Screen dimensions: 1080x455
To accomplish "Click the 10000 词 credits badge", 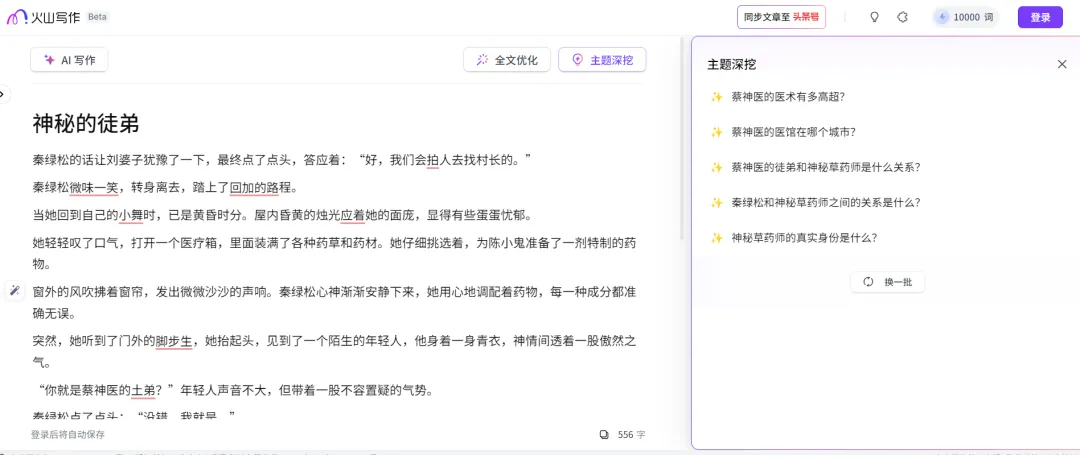I will pos(965,17).
